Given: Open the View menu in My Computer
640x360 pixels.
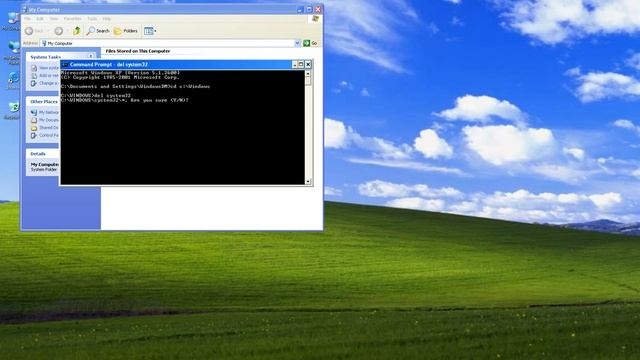Looking at the screenshot, I should [54, 19].
